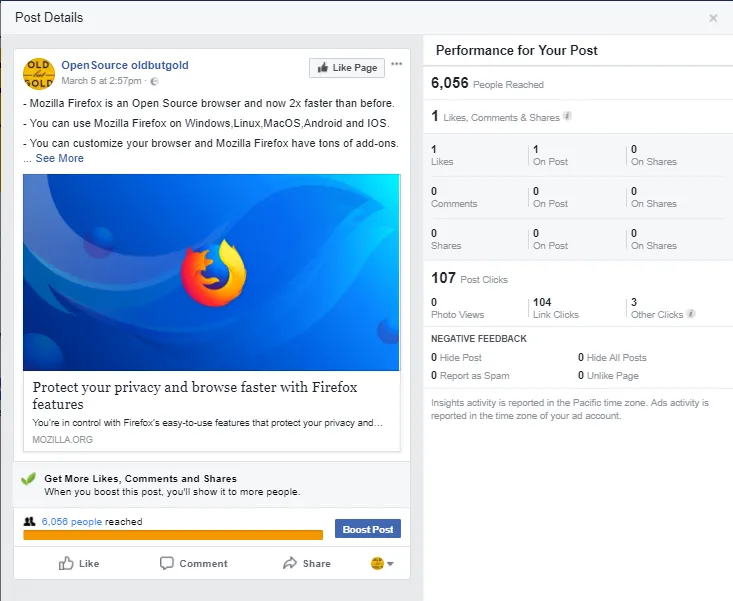Viewport: 733px width, 601px height.
Task: Click the 107 Post Clicks statistic
Action: pos(469,278)
